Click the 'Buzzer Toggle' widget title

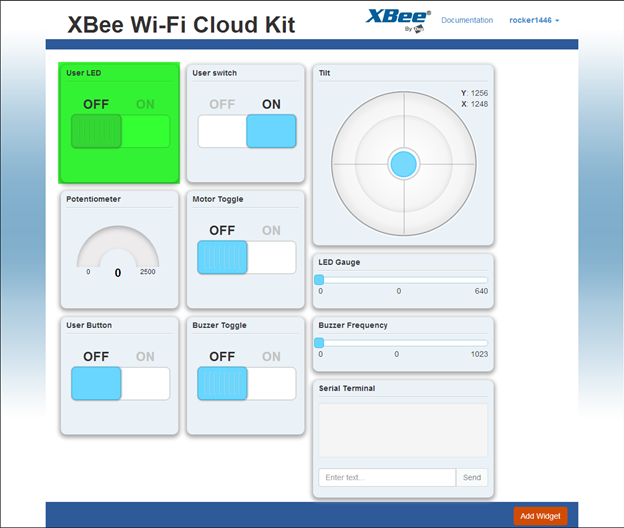coord(219,325)
